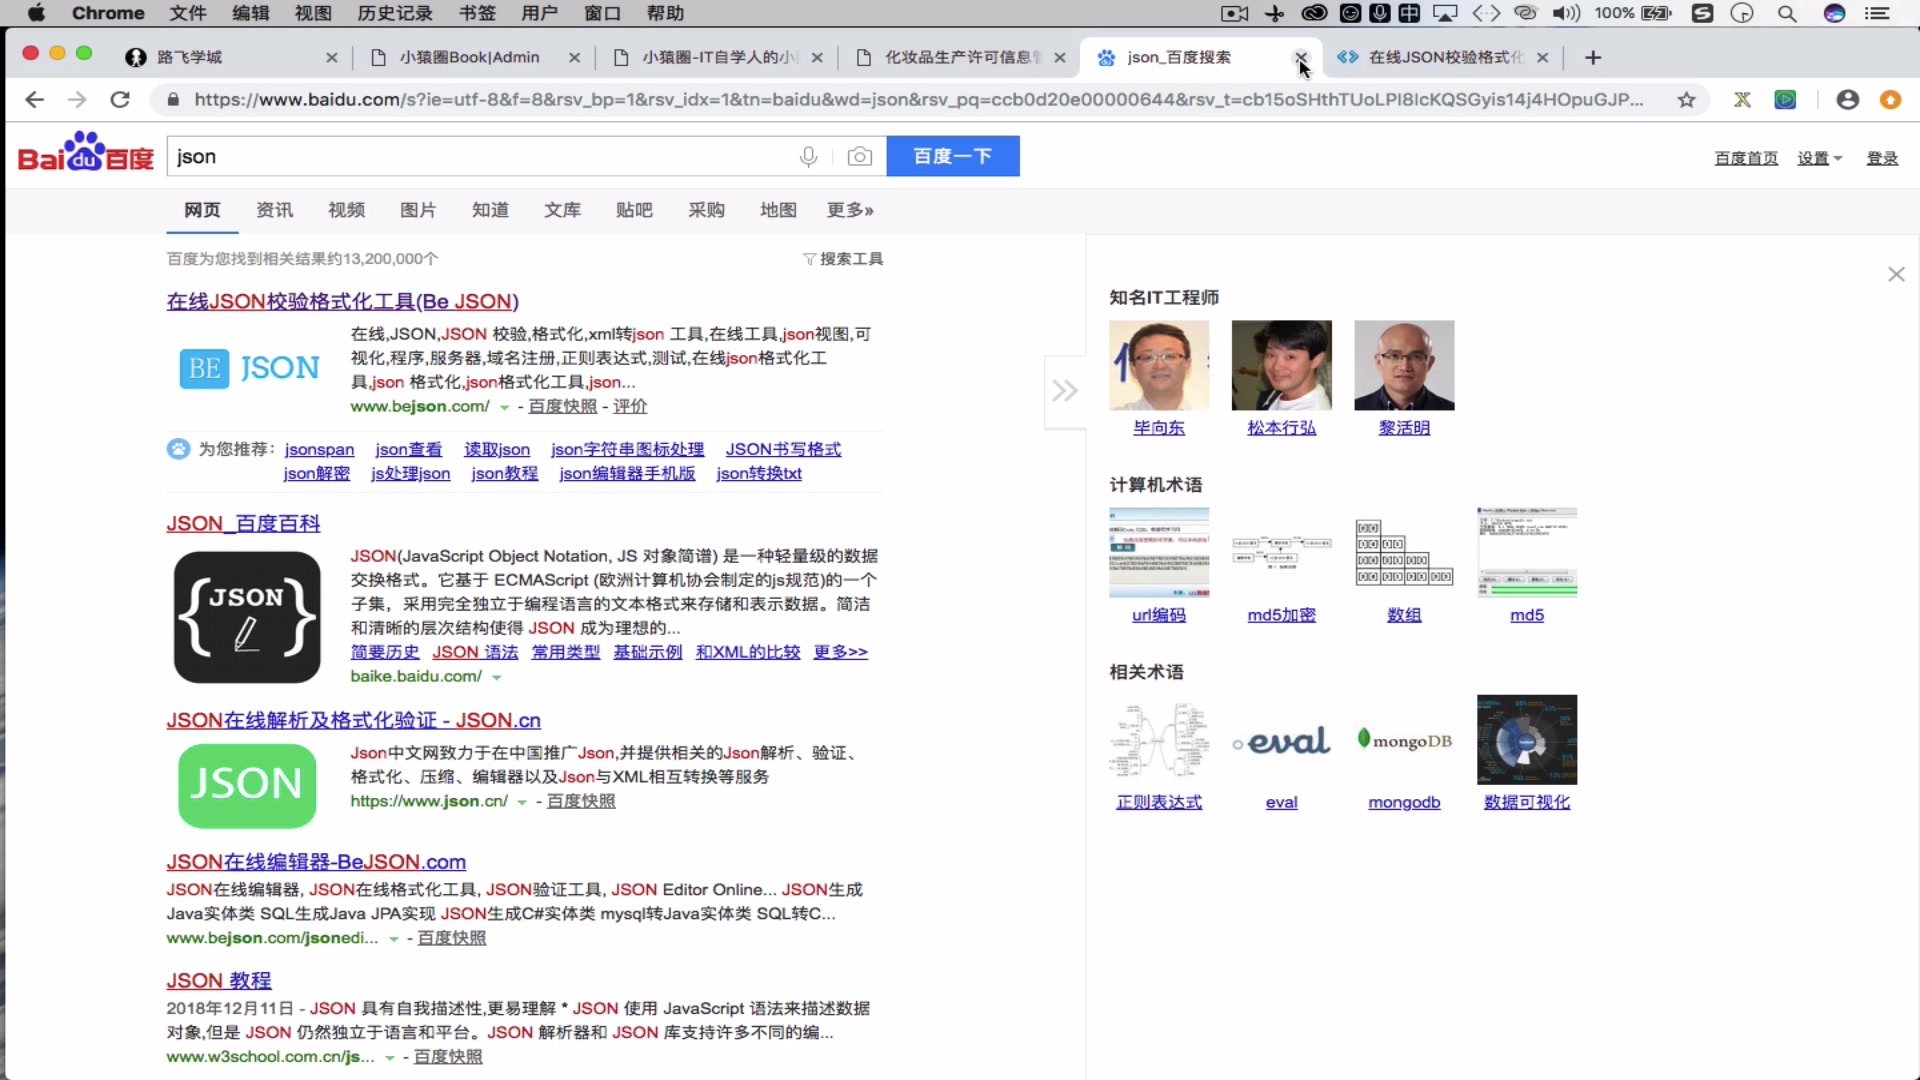Screen dimensions: 1920x1080
Task: Click the voice search microphone icon
Action: point(808,156)
